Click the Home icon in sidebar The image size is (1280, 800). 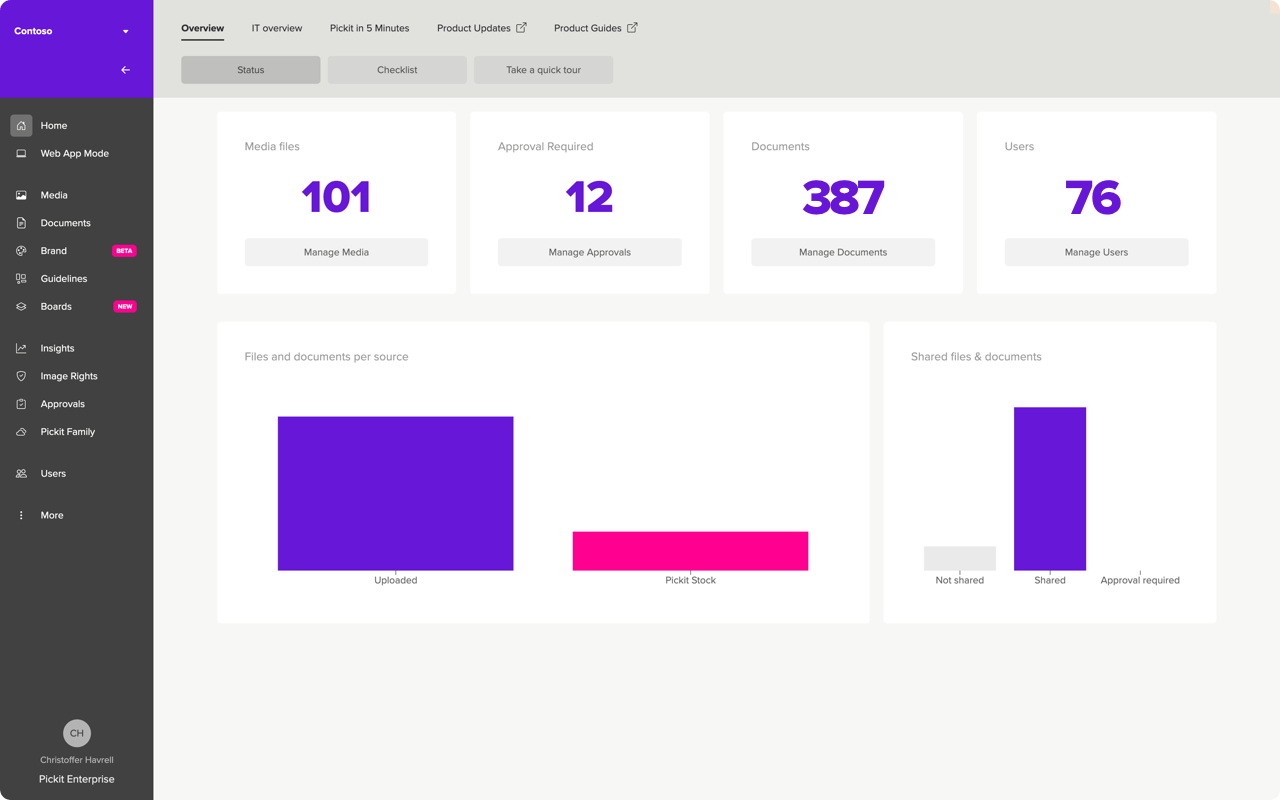click(x=21, y=126)
